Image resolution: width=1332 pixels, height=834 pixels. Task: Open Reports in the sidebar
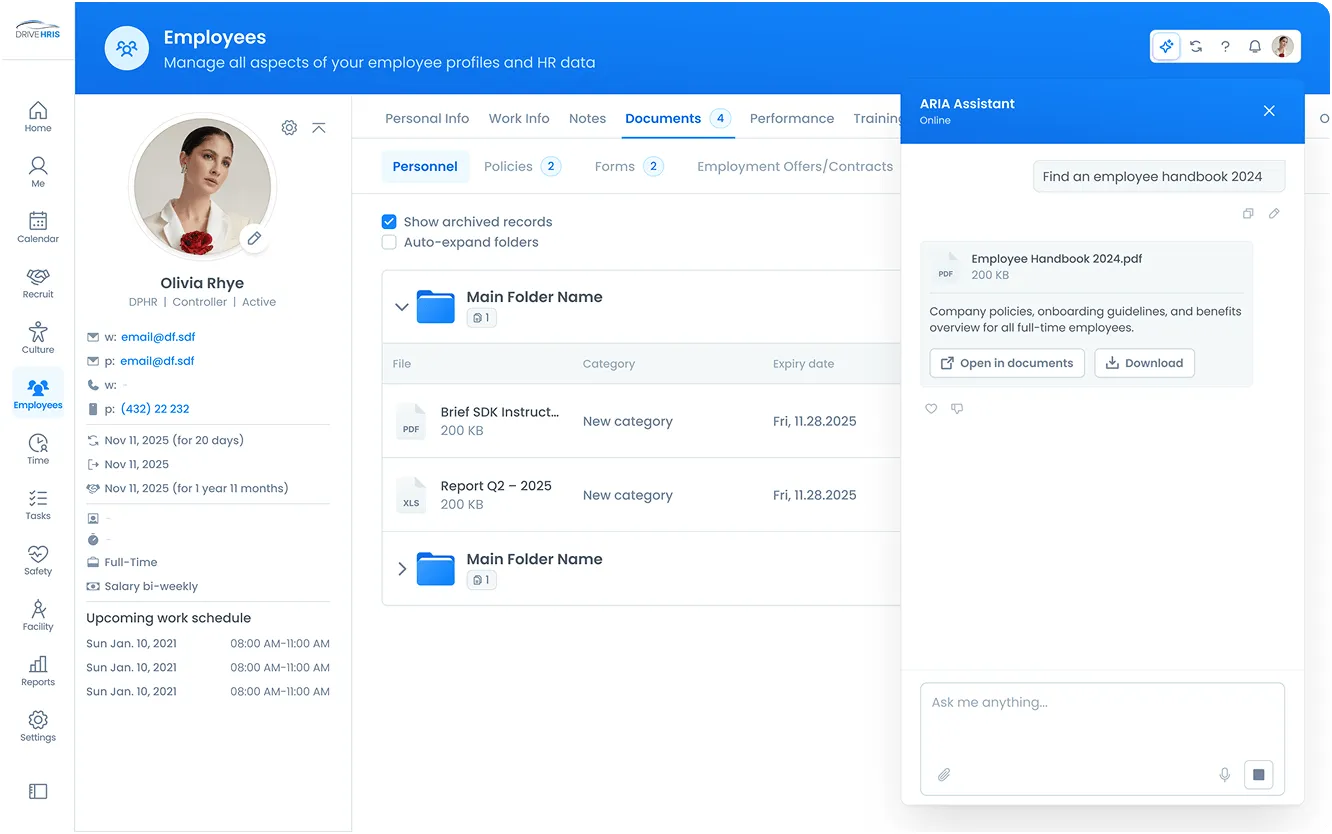point(38,670)
